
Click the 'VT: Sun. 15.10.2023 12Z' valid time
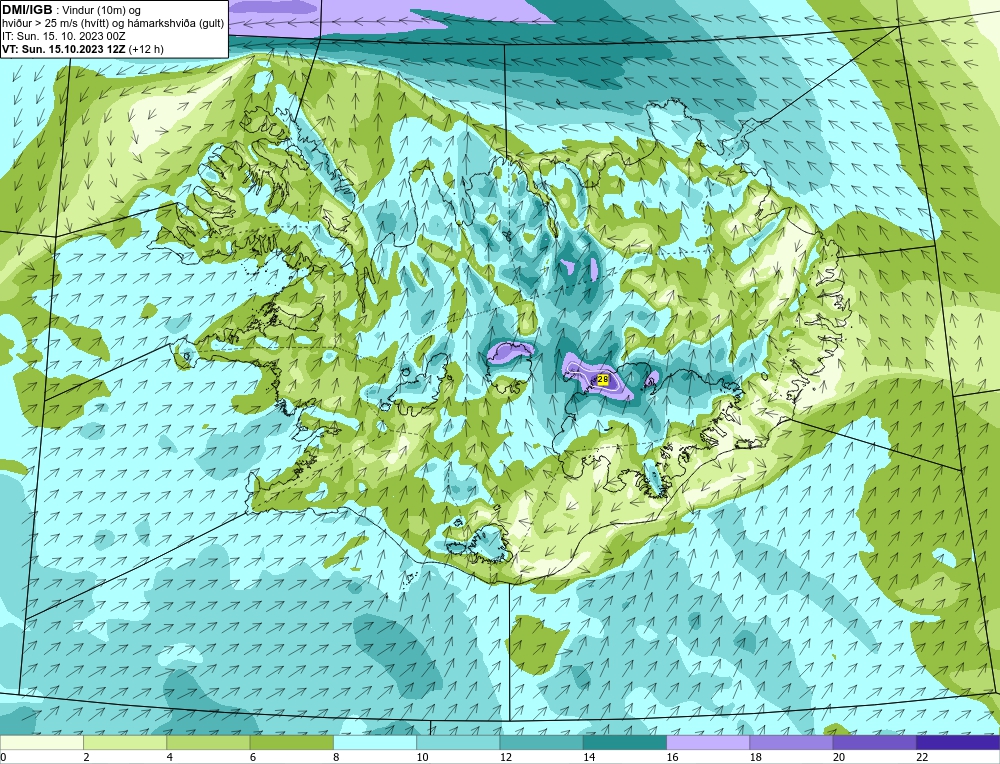(64, 49)
